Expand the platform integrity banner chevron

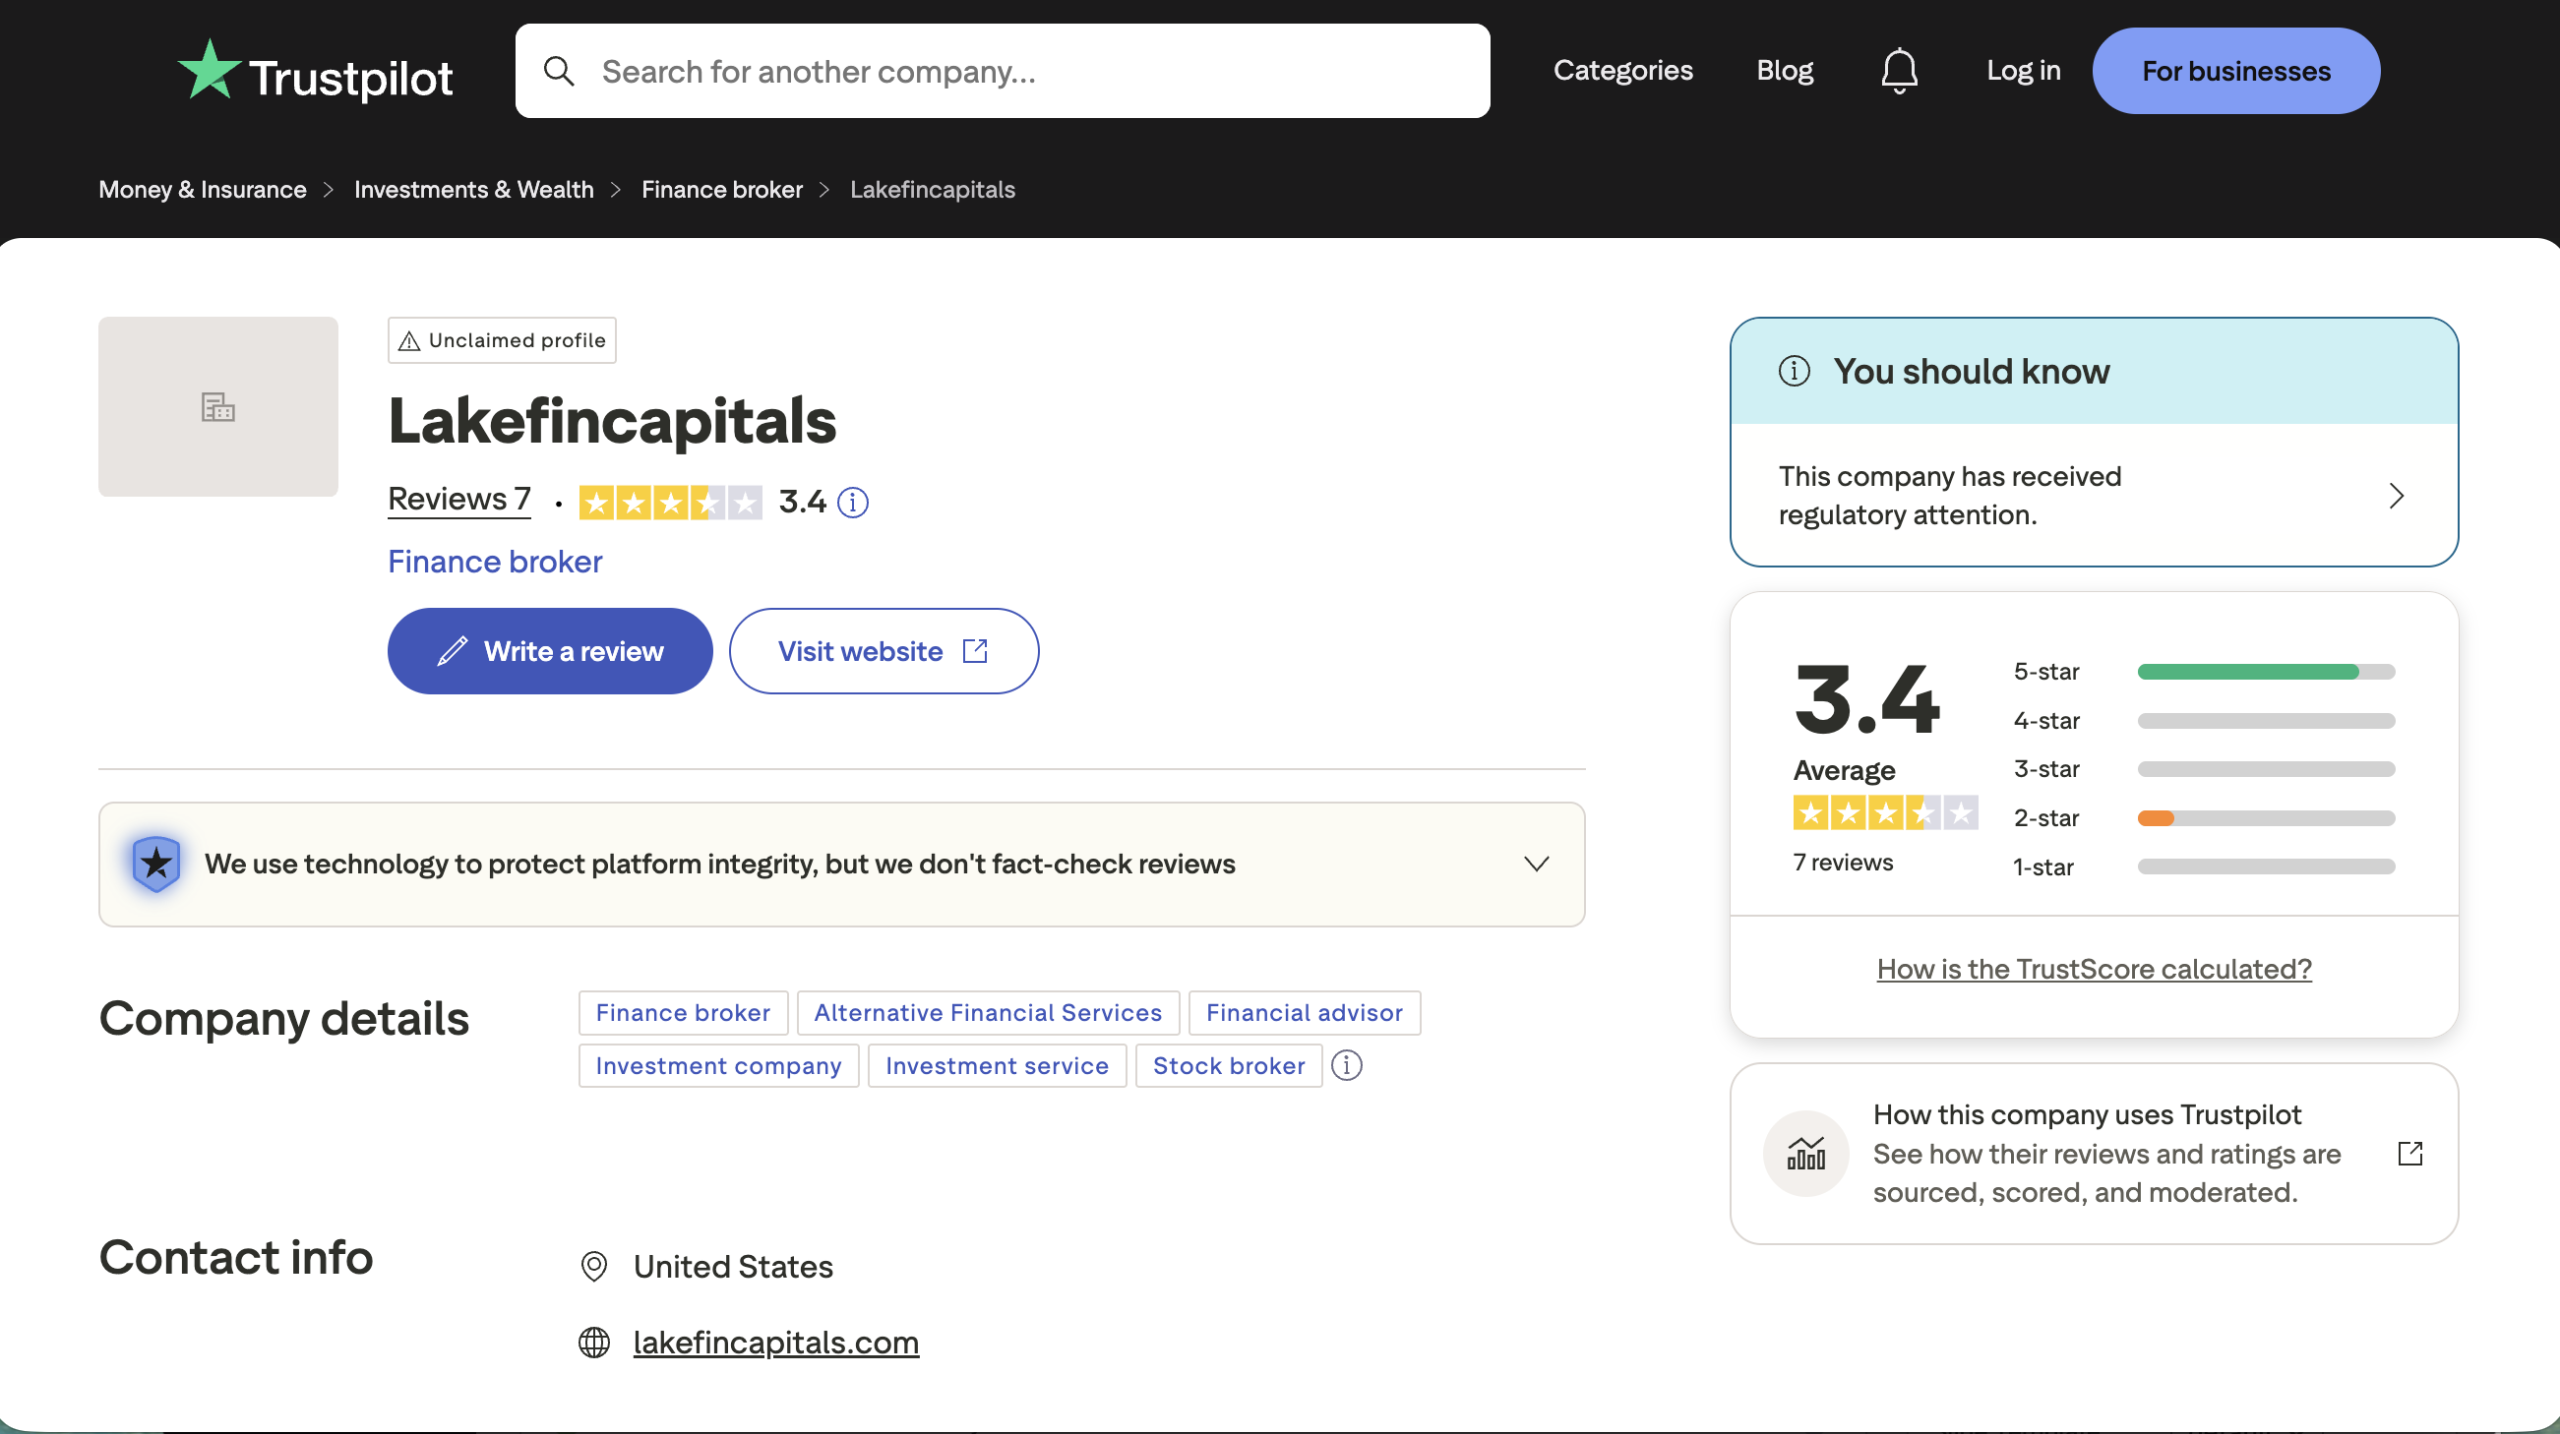(1537, 863)
